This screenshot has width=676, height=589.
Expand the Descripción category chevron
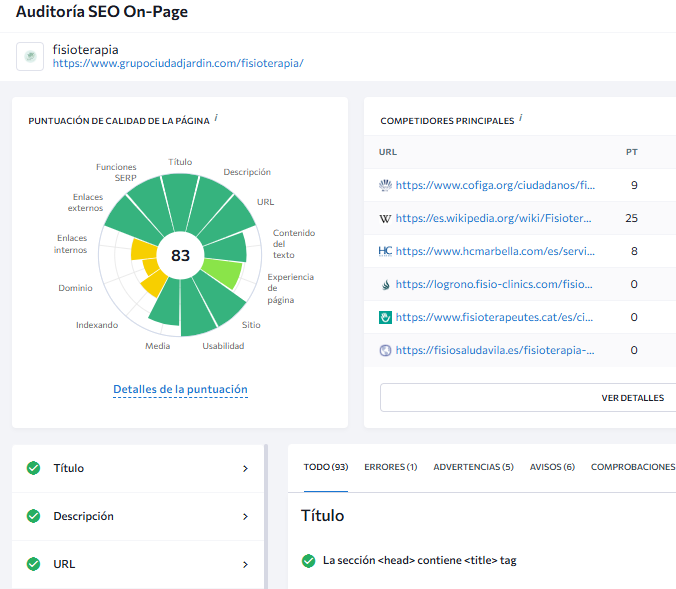coord(245,516)
